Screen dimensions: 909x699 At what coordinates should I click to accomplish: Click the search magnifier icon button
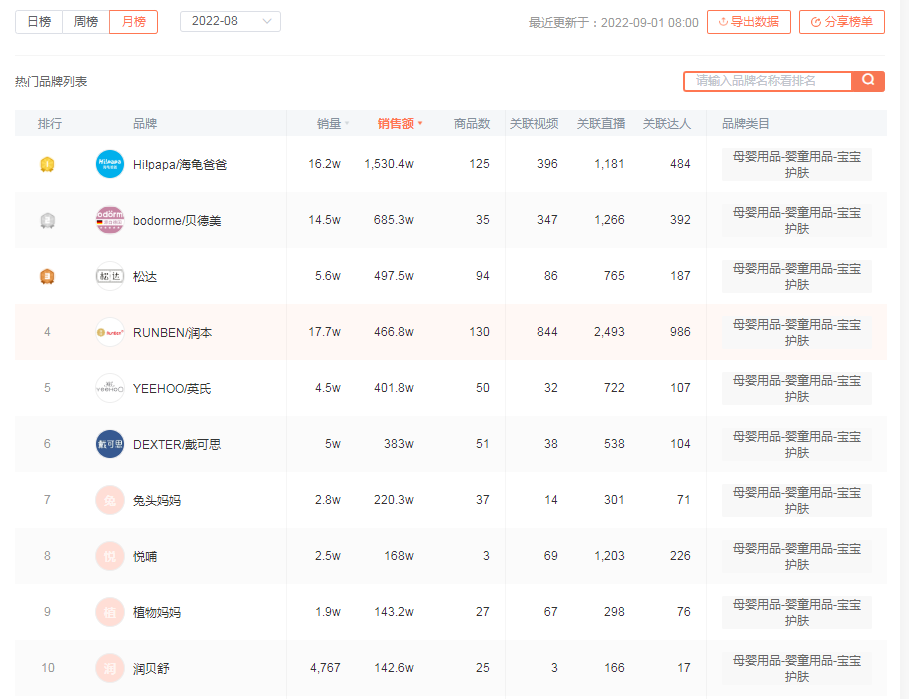click(x=868, y=80)
